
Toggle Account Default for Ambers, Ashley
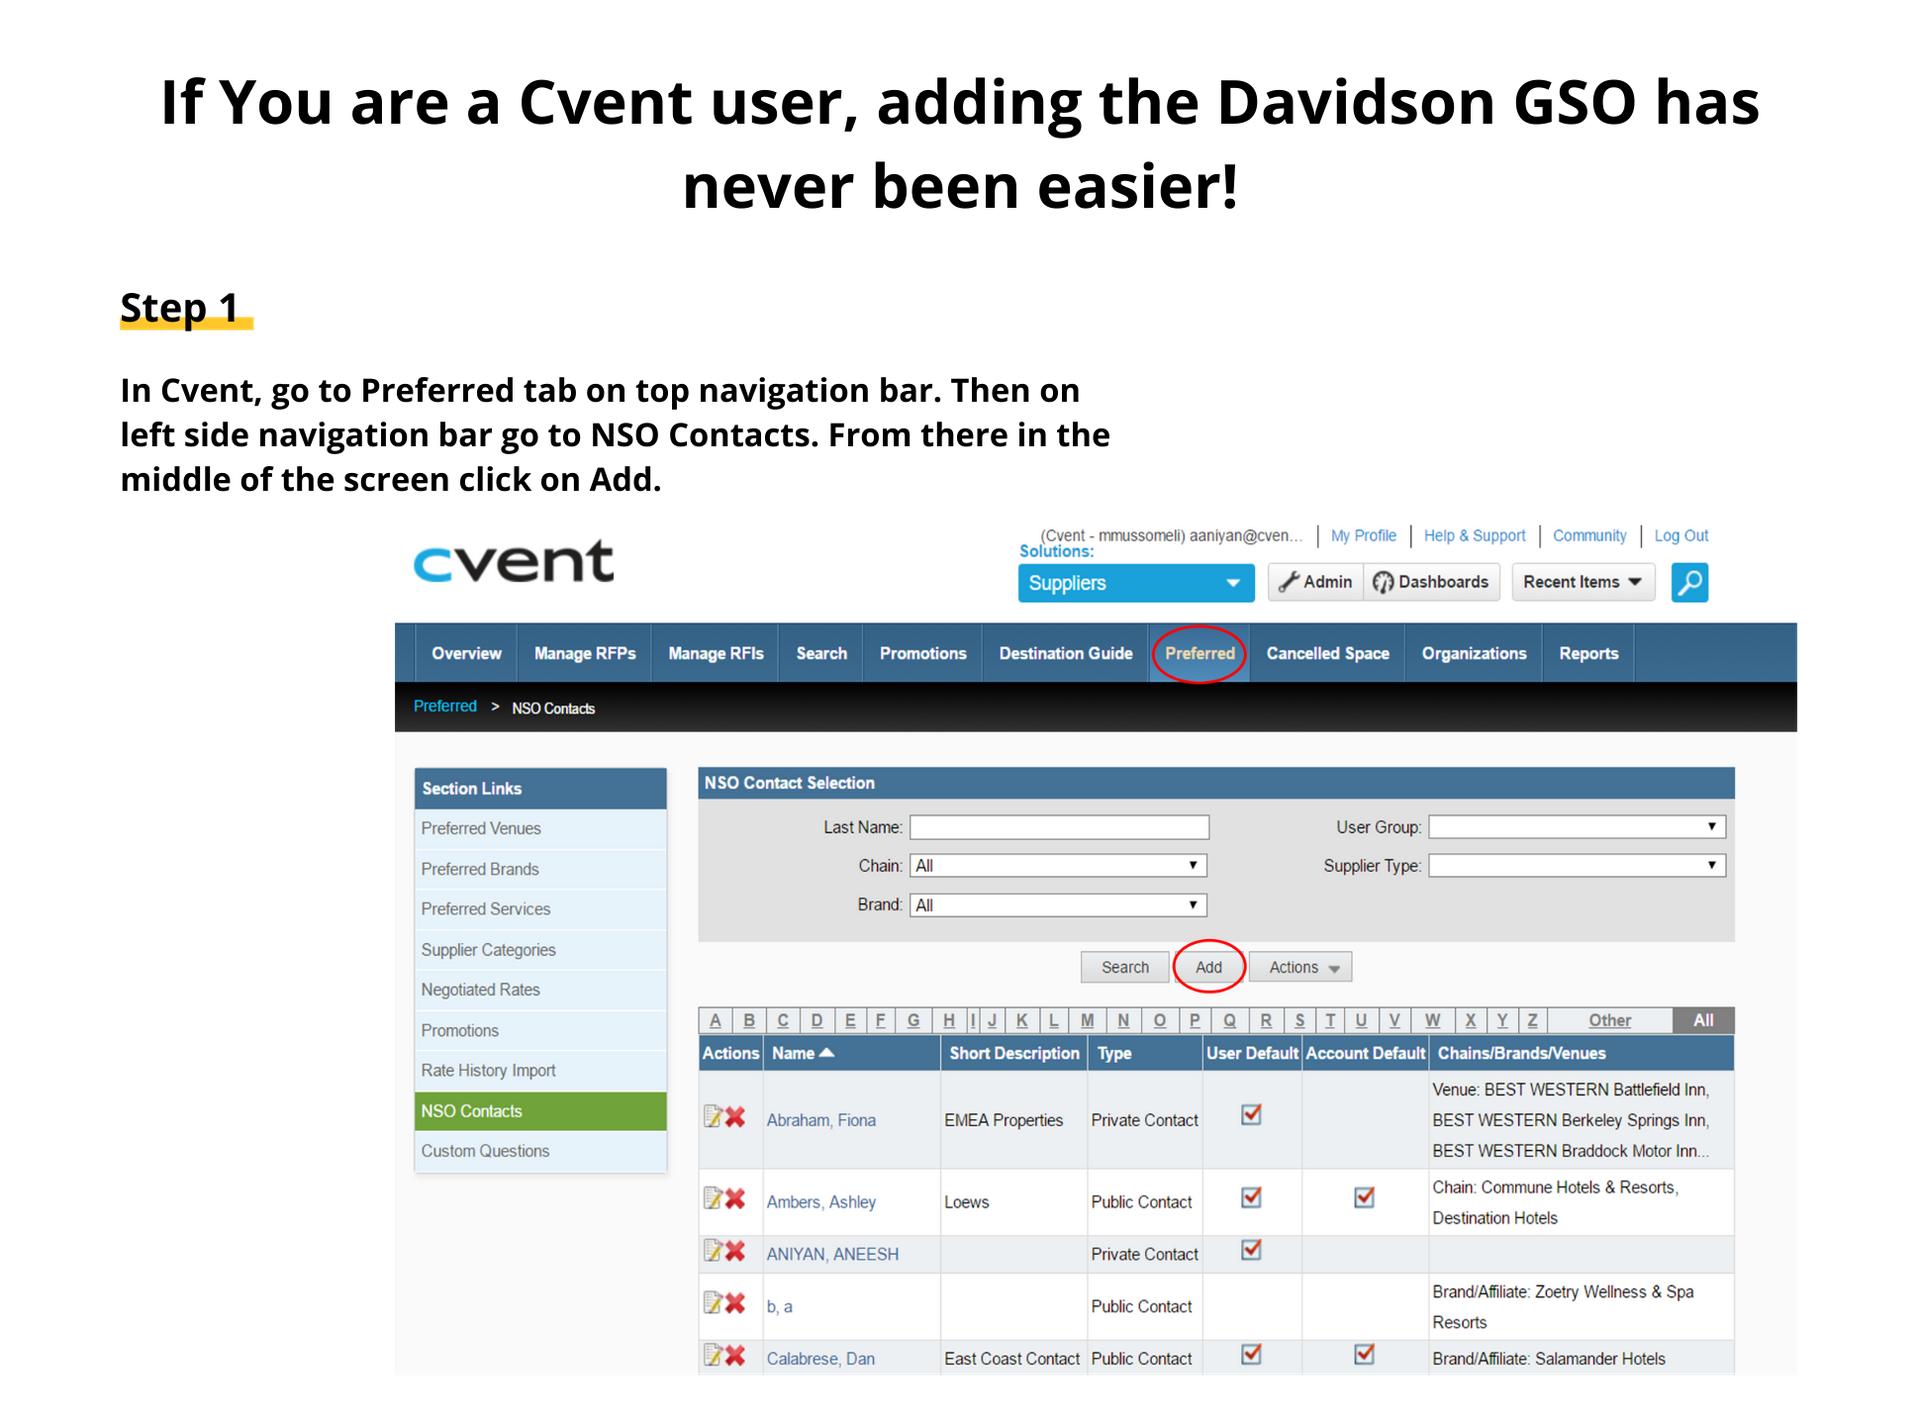pyautogui.click(x=1364, y=1197)
